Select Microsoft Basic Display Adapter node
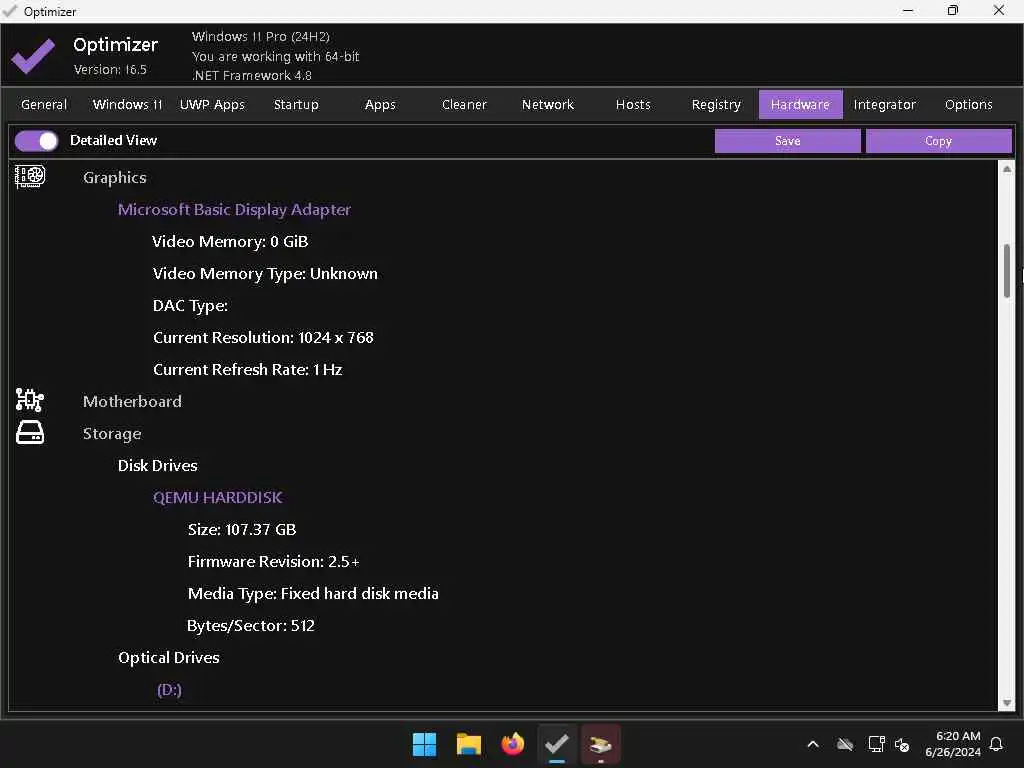The image size is (1024, 768). coord(234,210)
